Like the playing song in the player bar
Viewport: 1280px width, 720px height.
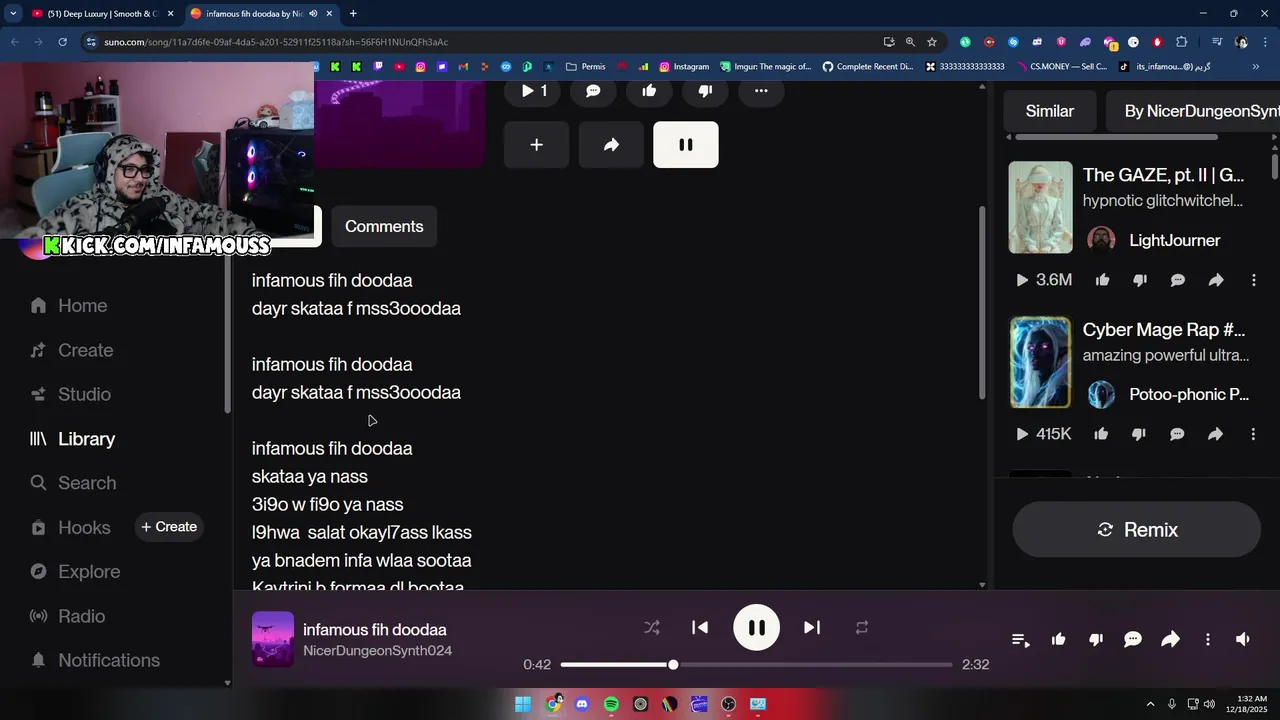pyautogui.click(x=1059, y=640)
